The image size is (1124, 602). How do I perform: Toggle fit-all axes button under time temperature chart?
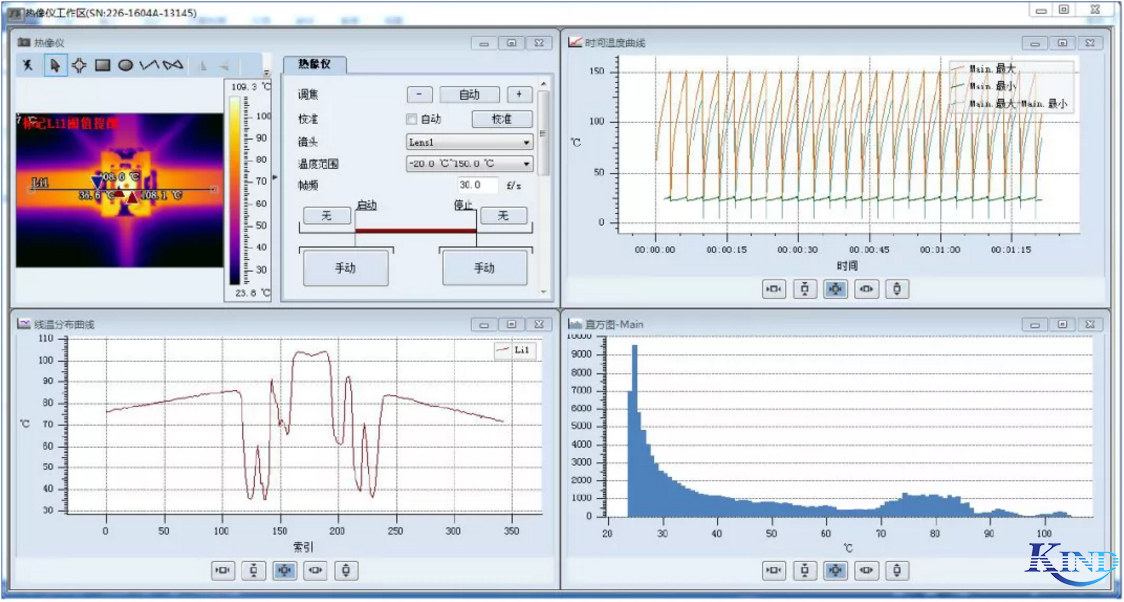(836, 289)
